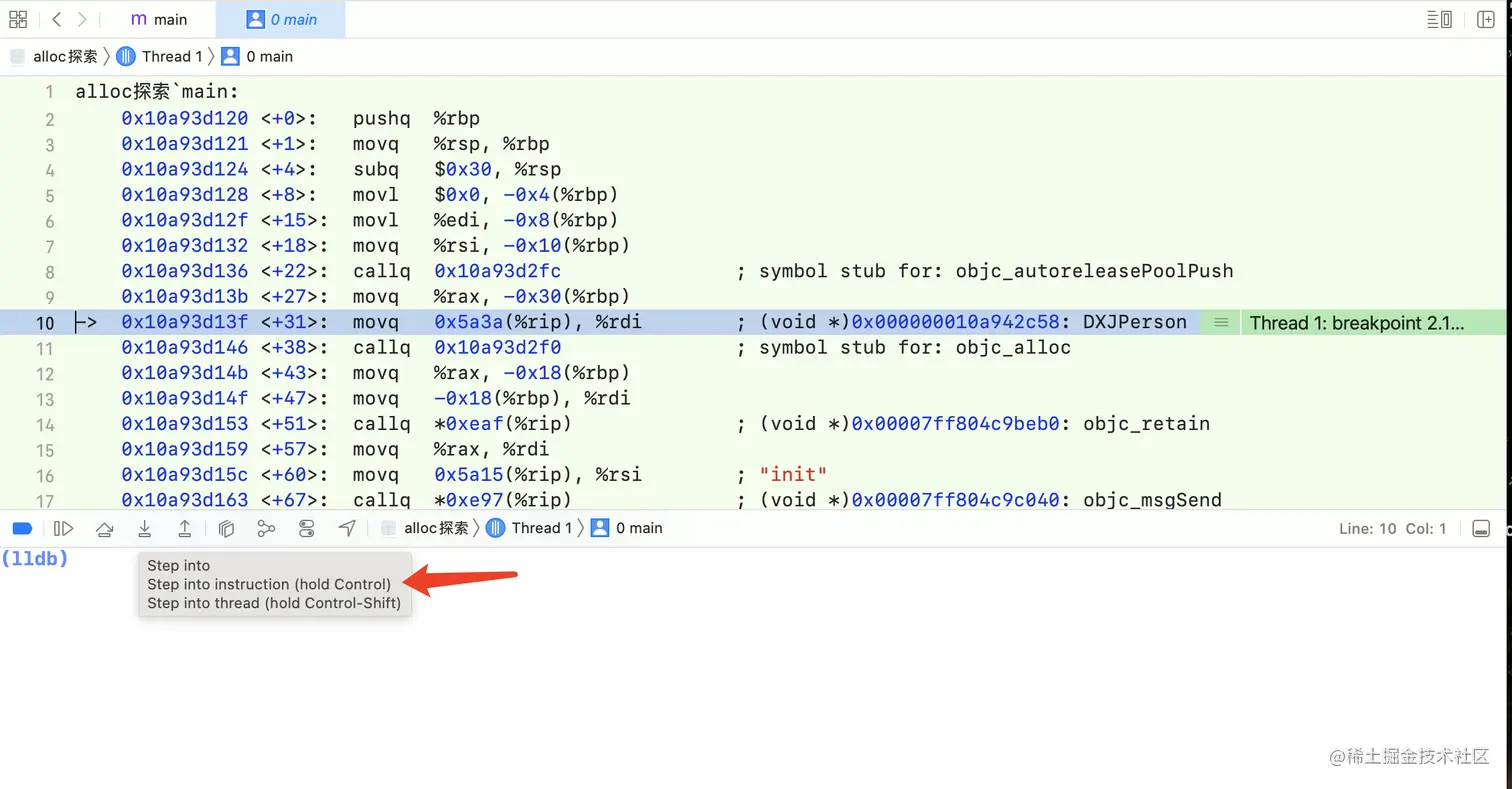Step over the current instruction
Viewport: 1512px width, 789px height.
pos(105,528)
